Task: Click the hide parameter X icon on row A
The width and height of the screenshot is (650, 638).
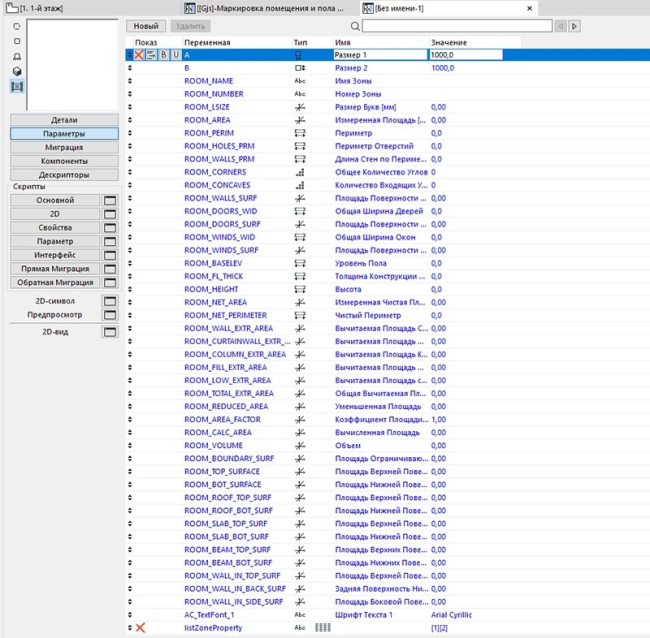Action: [x=140, y=55]
